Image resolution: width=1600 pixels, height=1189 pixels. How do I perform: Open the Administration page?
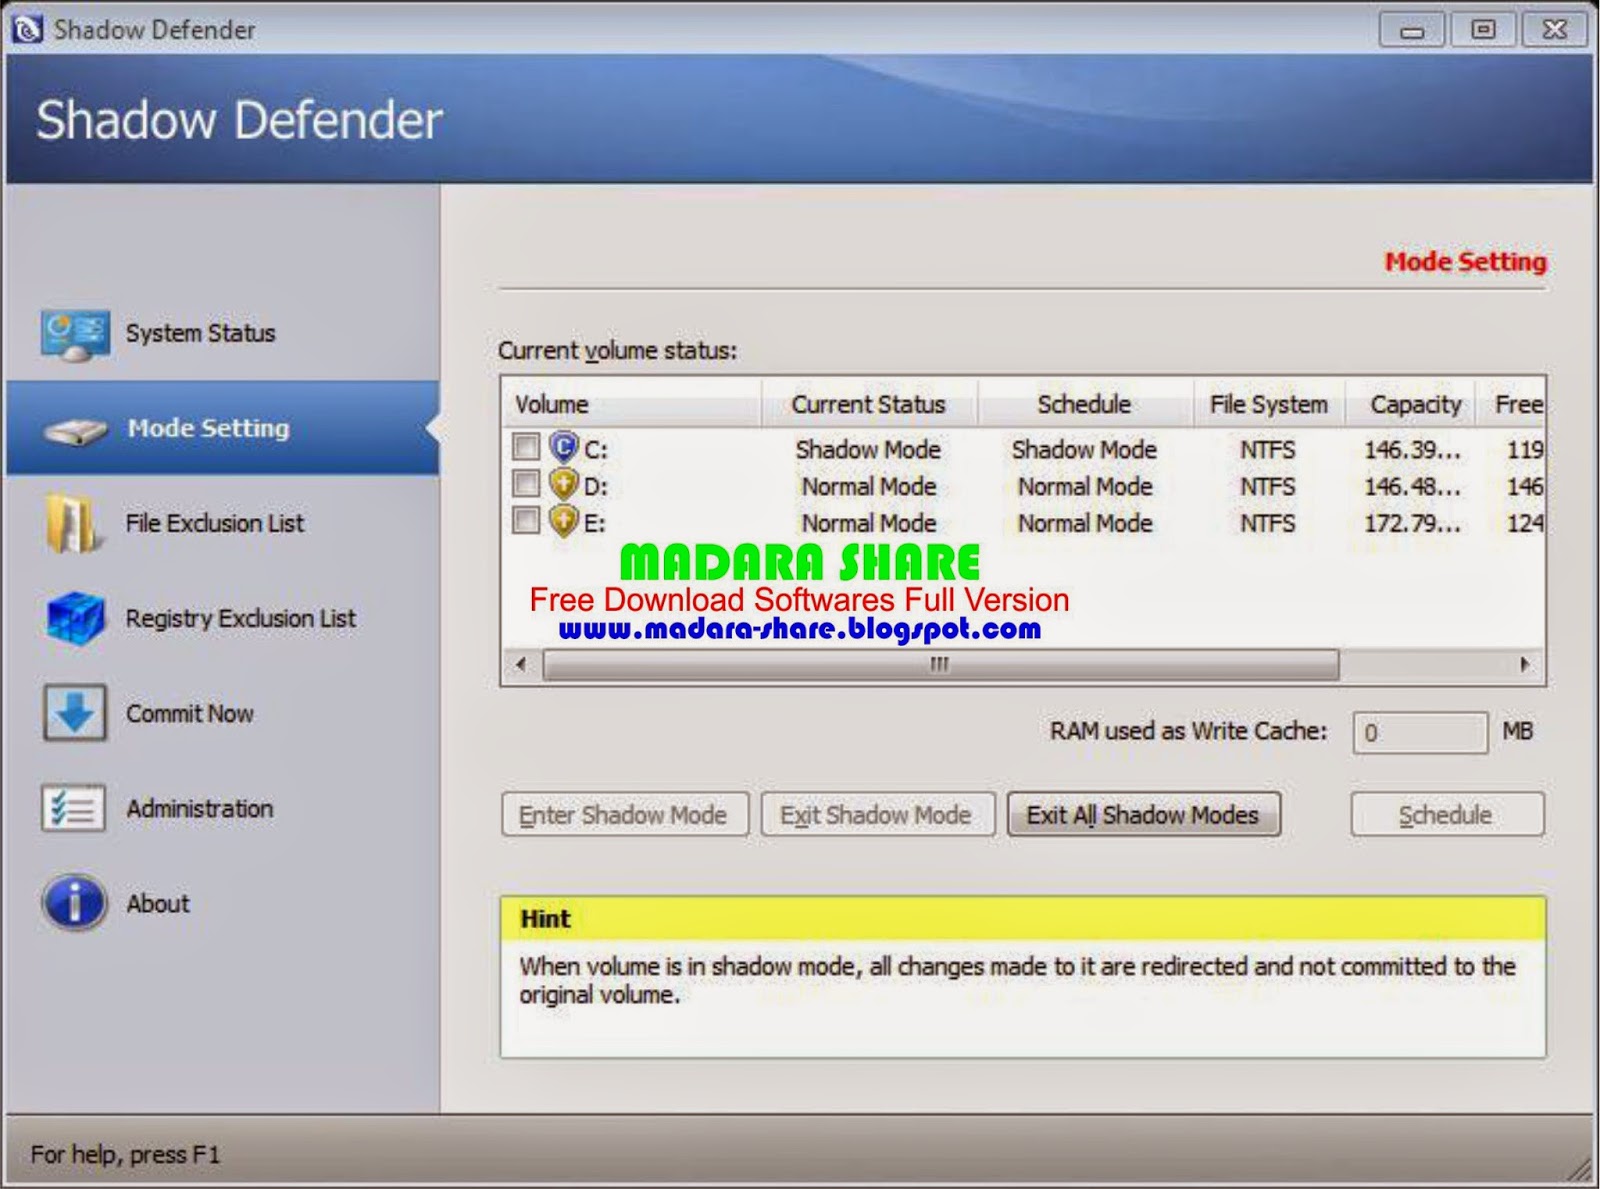tap(222, 808)
